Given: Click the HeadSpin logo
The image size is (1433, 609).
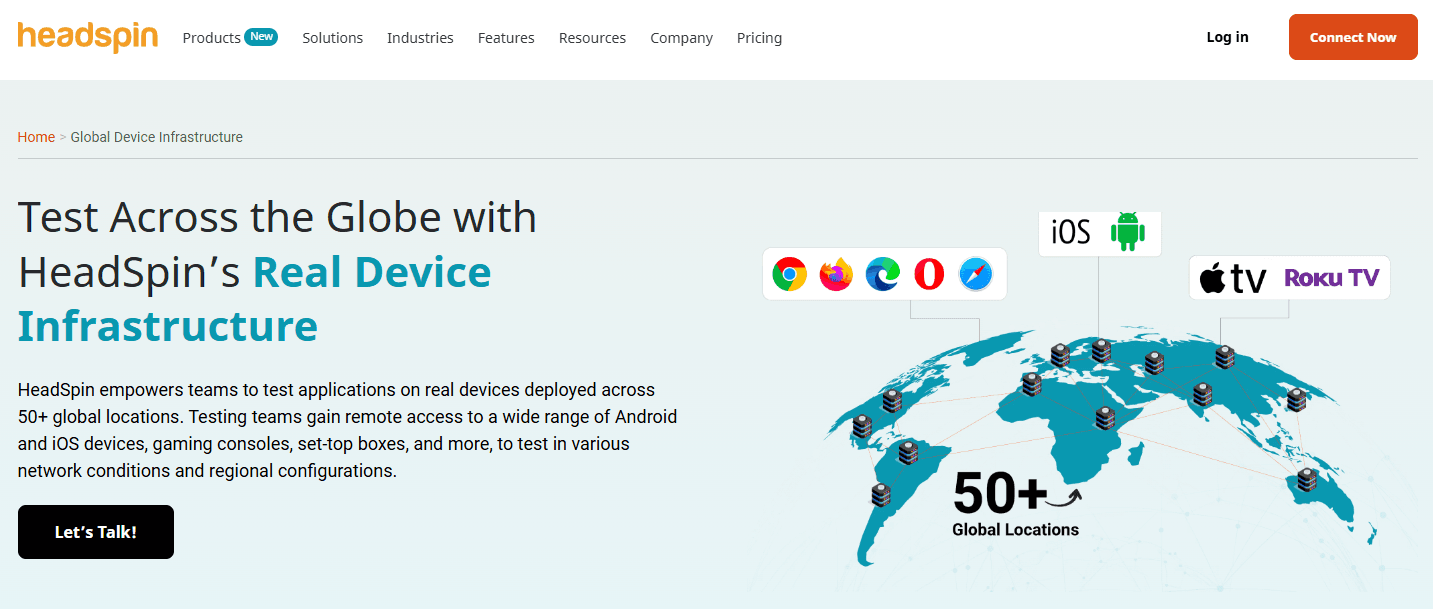Looking at the screenshot, I should point(88,37).
